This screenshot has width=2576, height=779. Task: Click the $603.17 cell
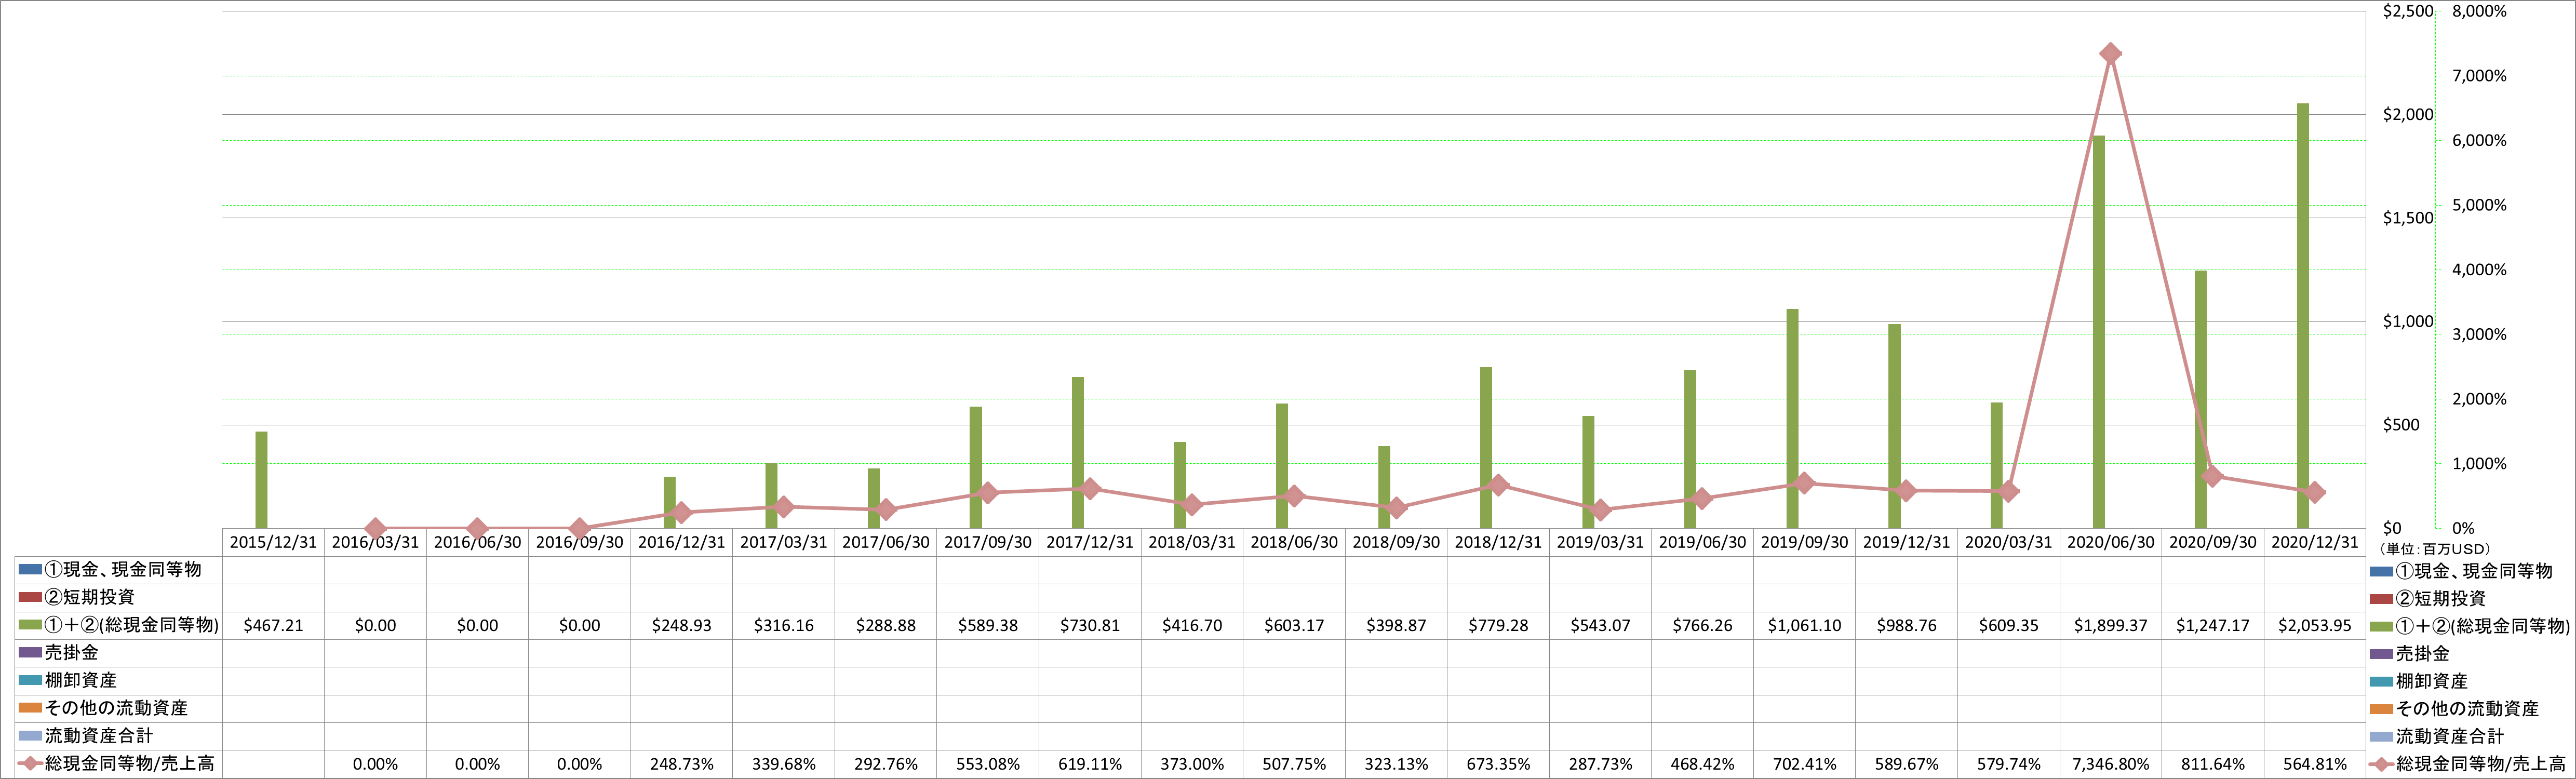pos(1294,625)
